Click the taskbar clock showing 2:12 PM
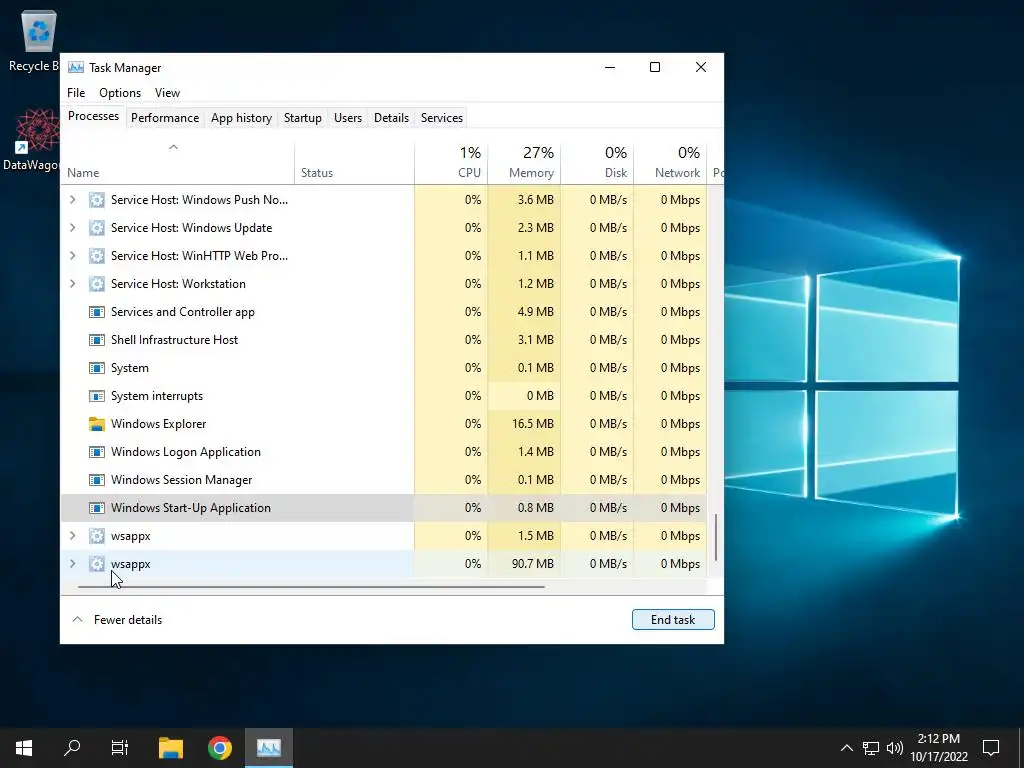Screen dimensions: 1024x768 (x=938, y=747)
